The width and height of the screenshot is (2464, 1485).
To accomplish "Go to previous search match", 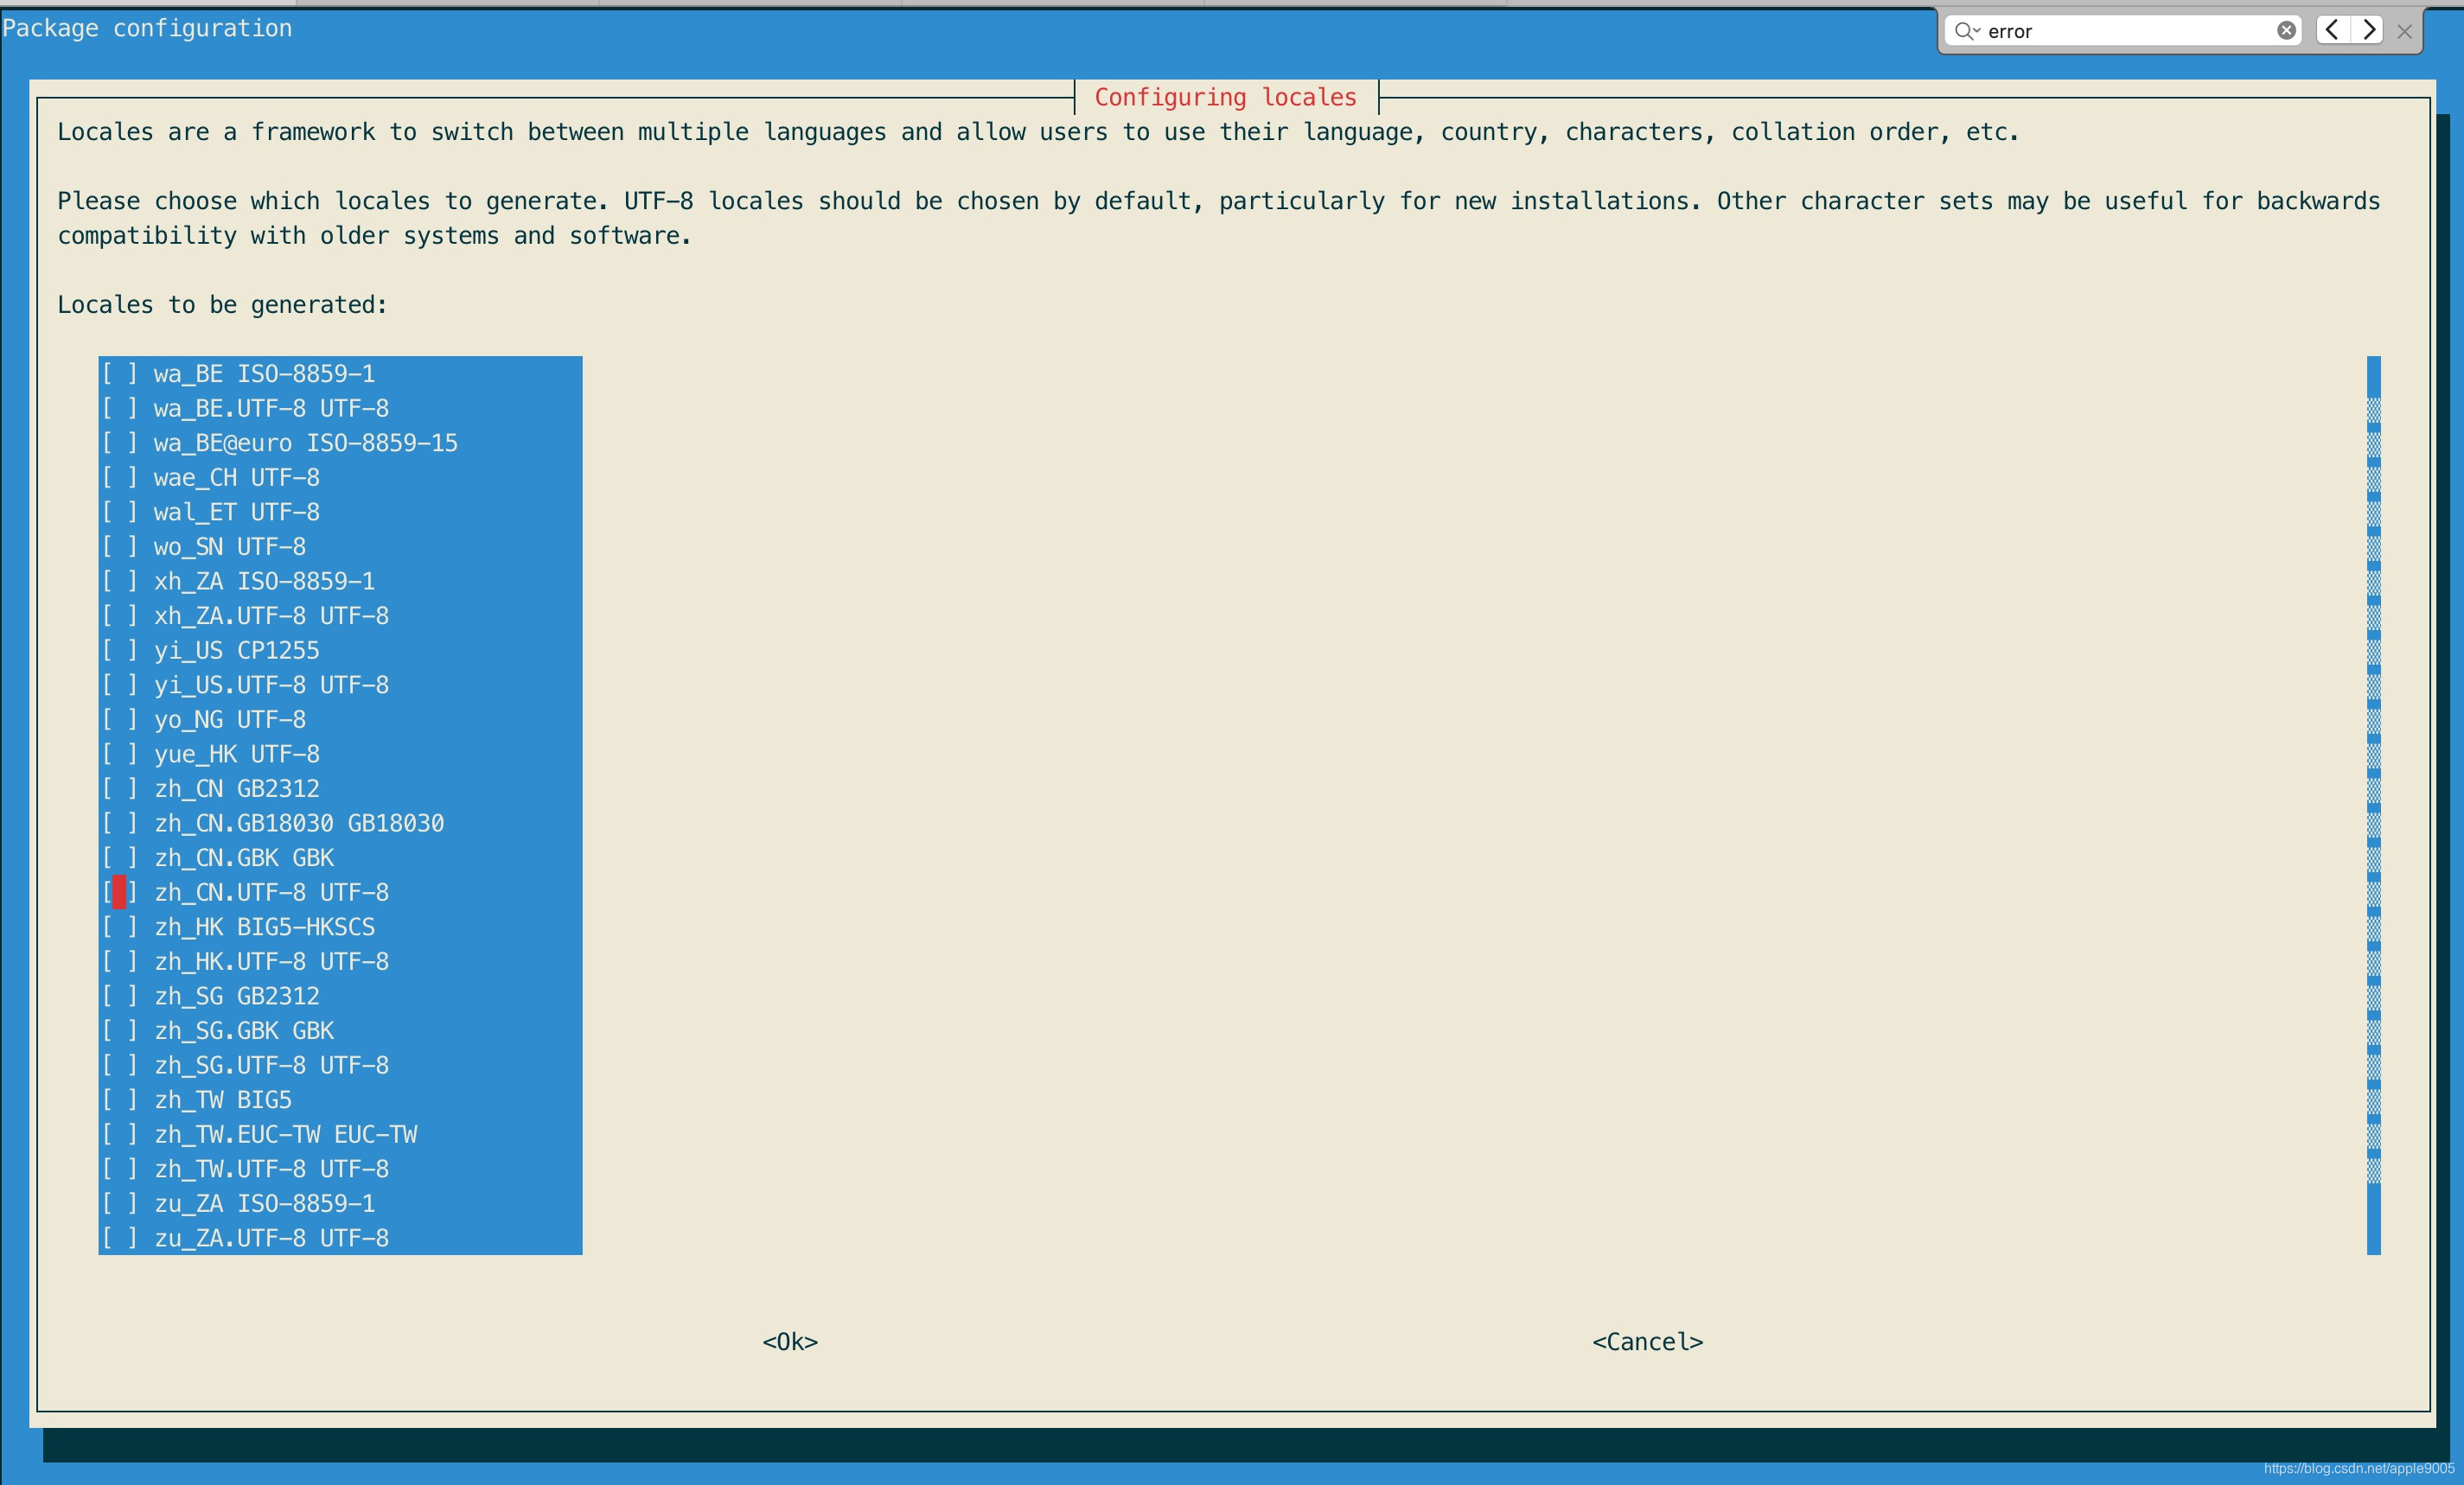I will [x=2332, y=30].
